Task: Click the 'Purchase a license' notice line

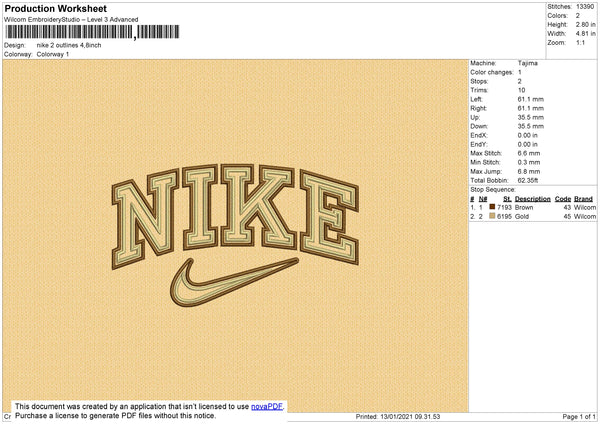Action: pos(116,416)
